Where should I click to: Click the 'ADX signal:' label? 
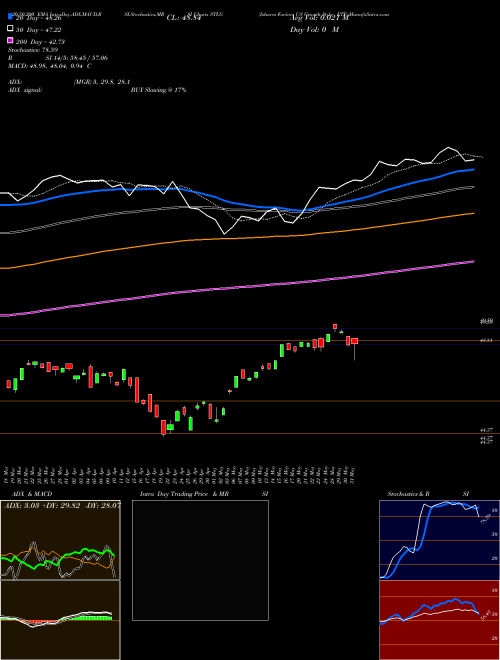click(25, 90)
